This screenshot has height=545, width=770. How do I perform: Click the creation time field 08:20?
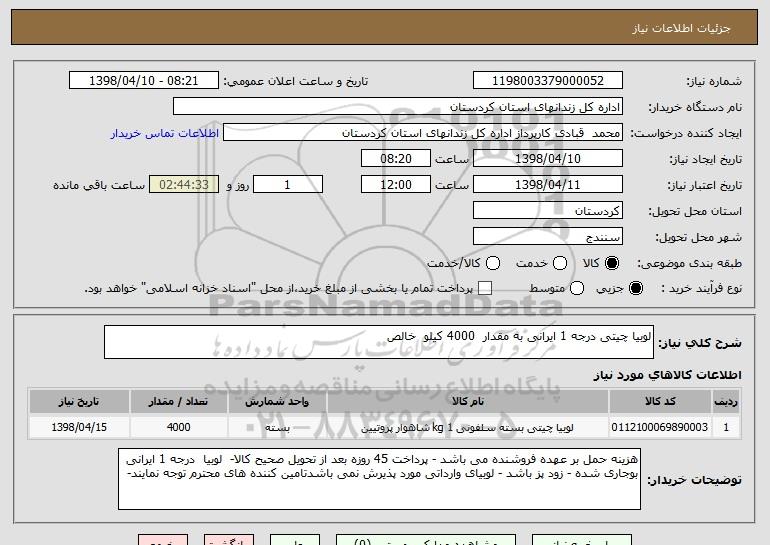[396, 159]
